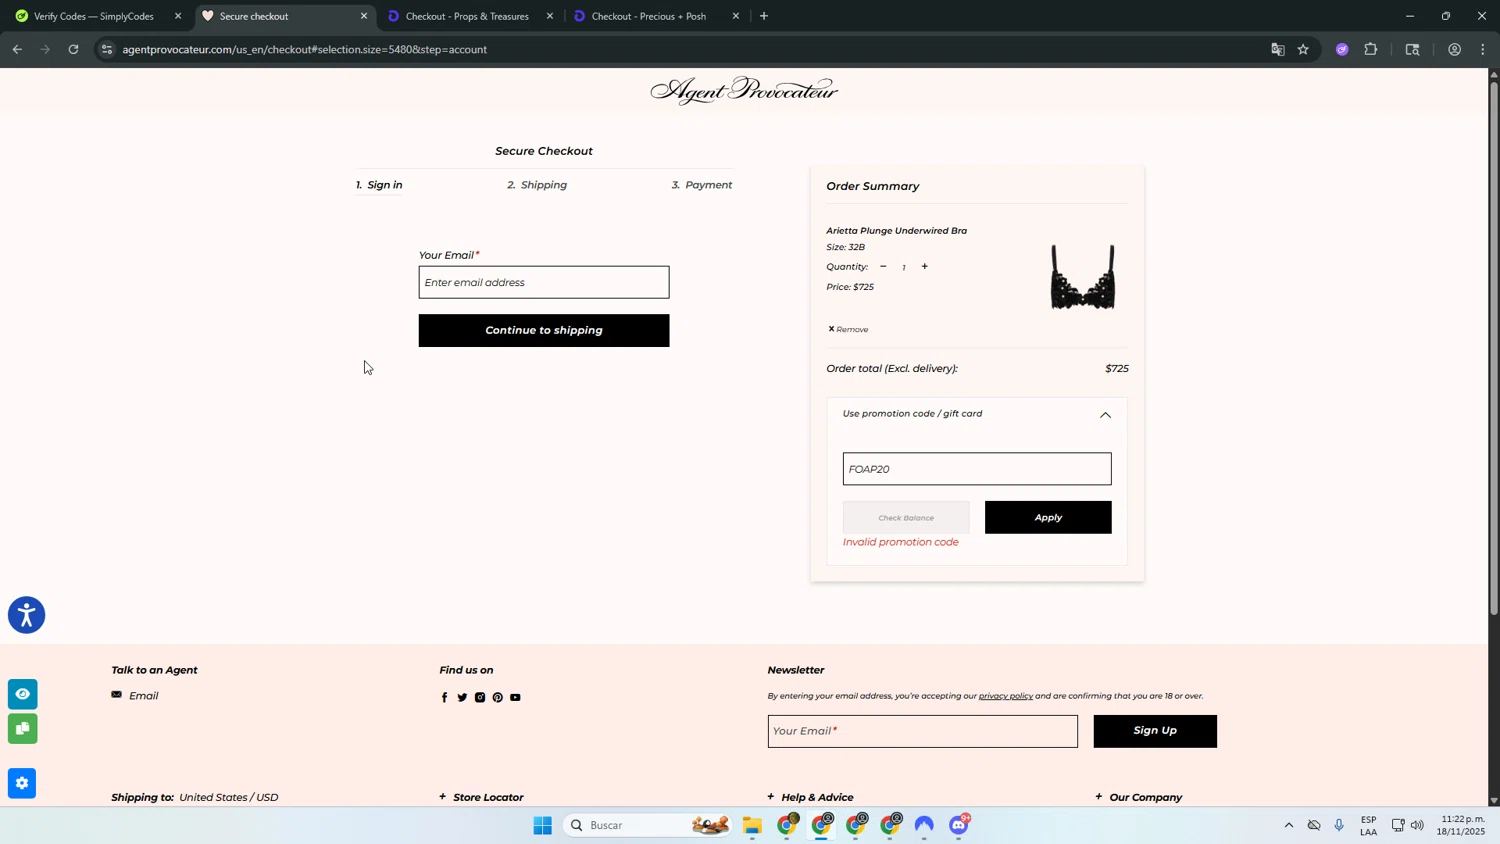Image resolution: width=1500 pixels, height=844 pixels.
Task: Reload the page
Action: [73, 49]
